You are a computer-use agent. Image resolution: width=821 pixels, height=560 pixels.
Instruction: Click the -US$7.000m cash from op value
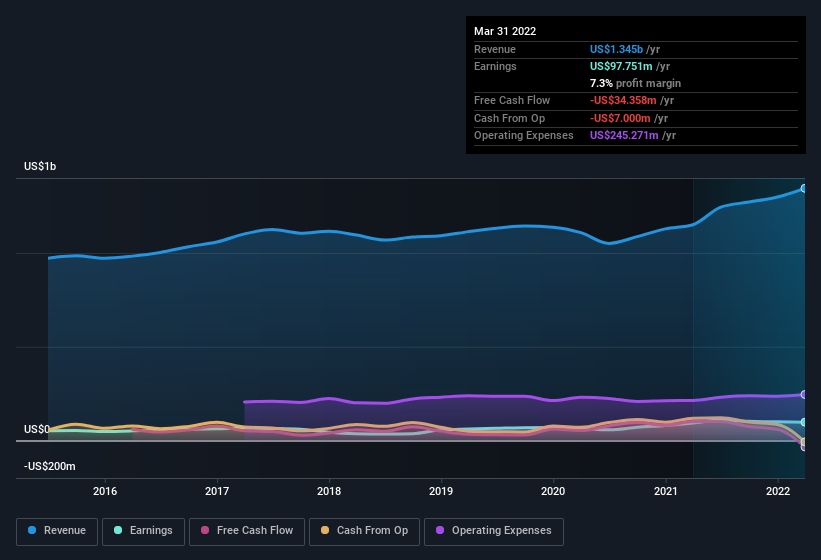(620, 118)
